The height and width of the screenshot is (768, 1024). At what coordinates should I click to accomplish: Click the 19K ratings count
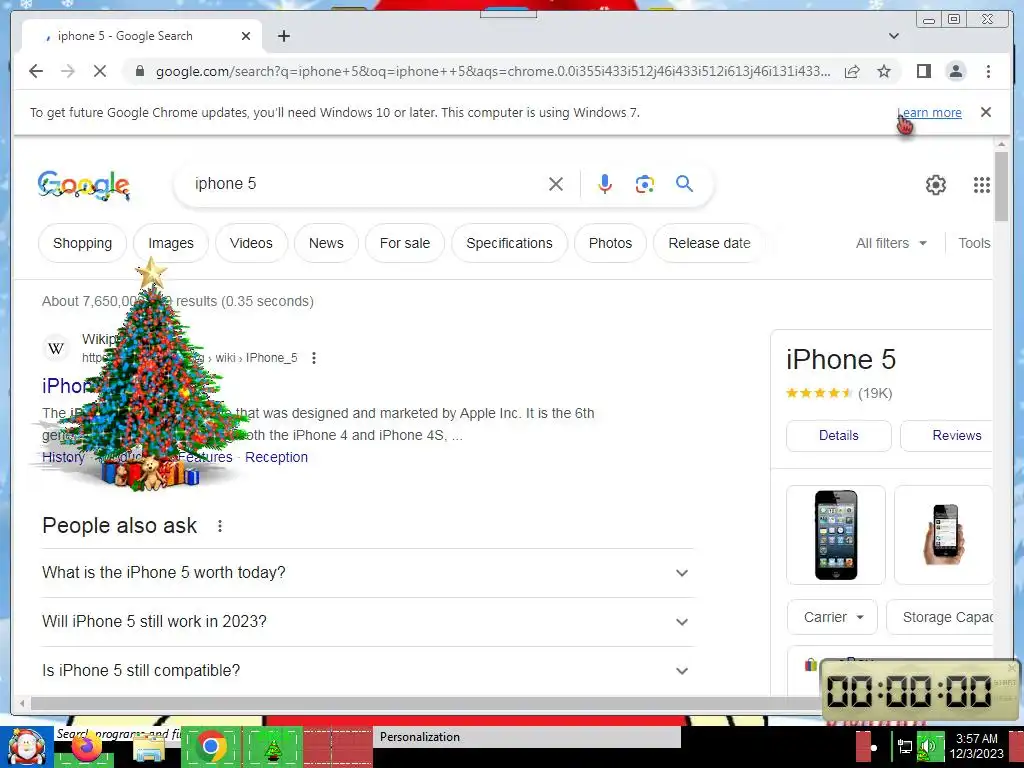pyautogui.click(x=875, y=393)
